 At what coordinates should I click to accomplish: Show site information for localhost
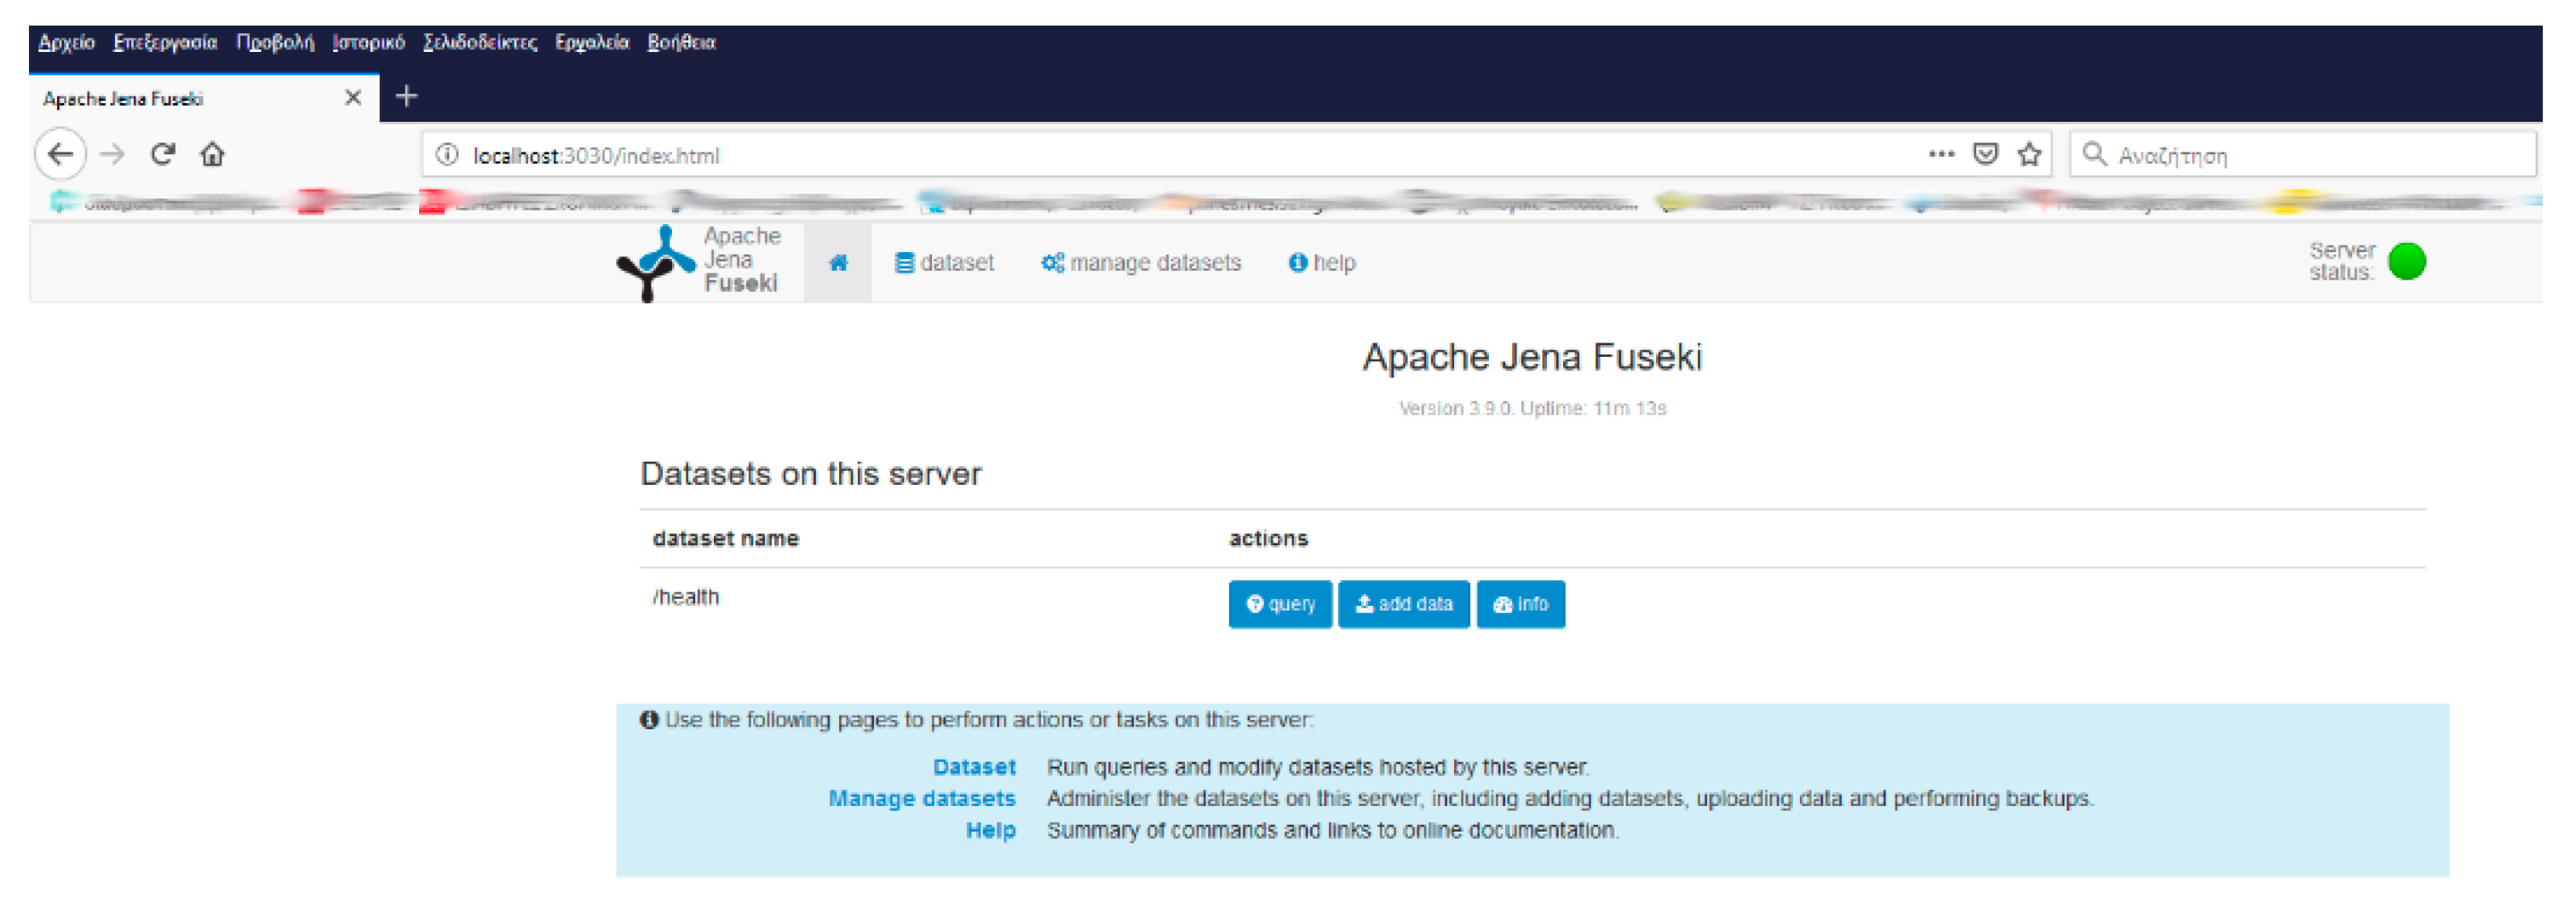[x=447, y=155]
